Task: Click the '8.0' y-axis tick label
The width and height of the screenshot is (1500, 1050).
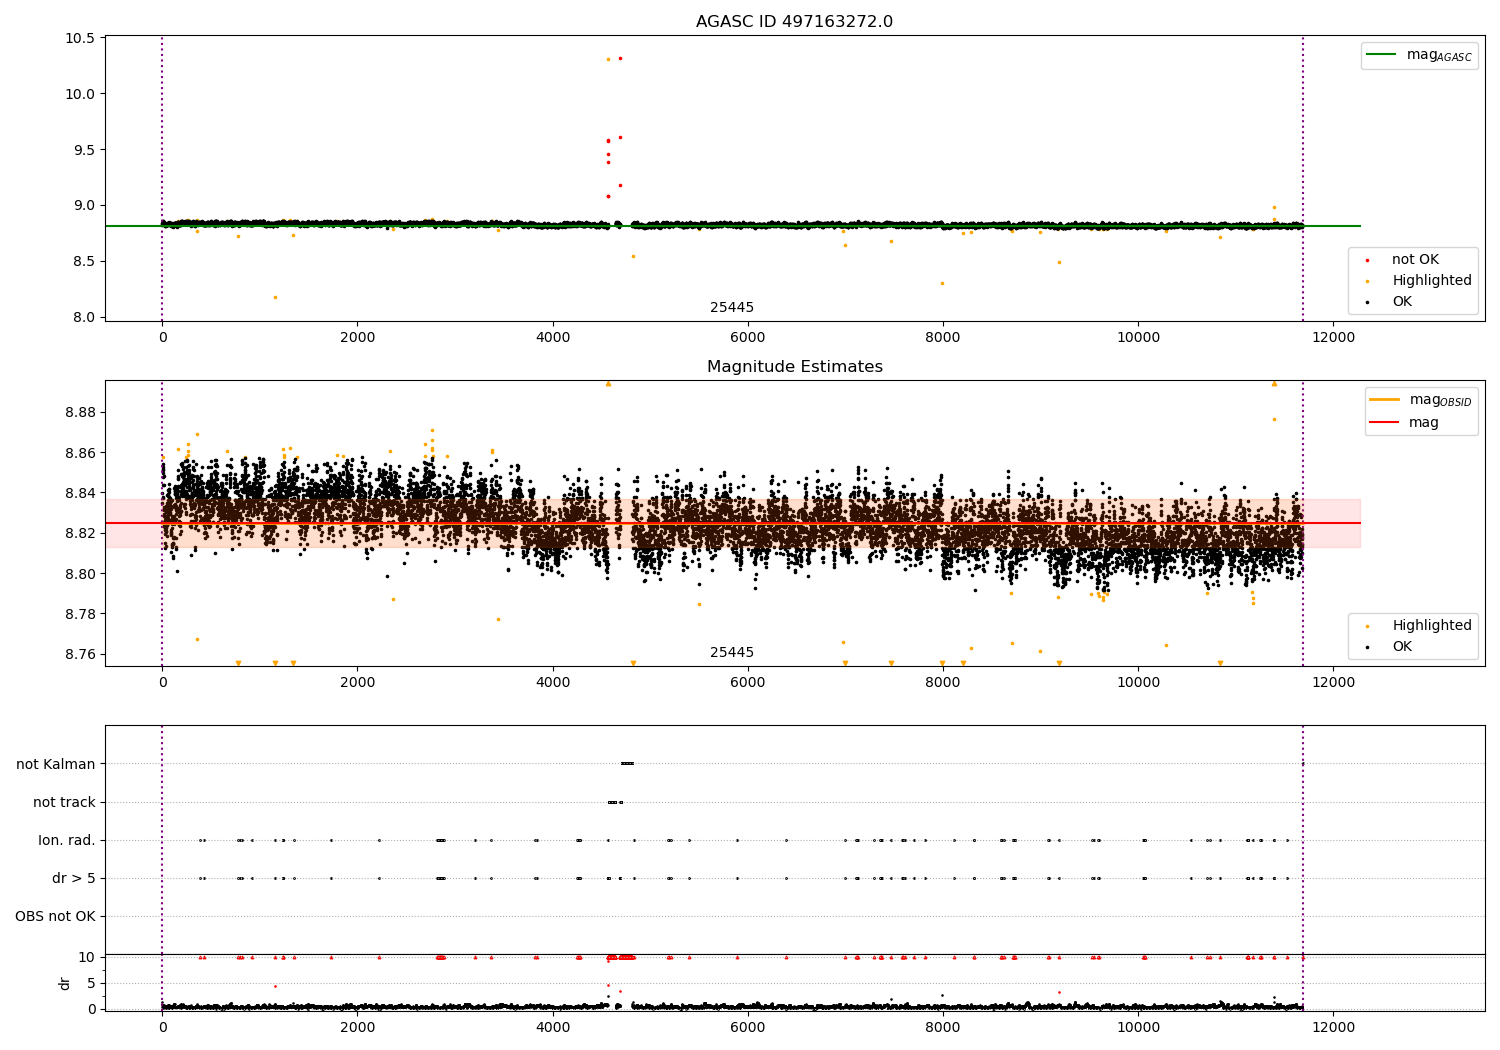Action: pos(83,318)
